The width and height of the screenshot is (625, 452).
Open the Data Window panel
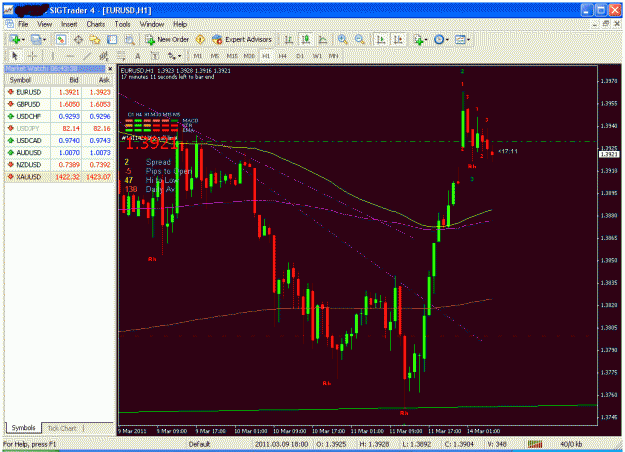(78, 39)
